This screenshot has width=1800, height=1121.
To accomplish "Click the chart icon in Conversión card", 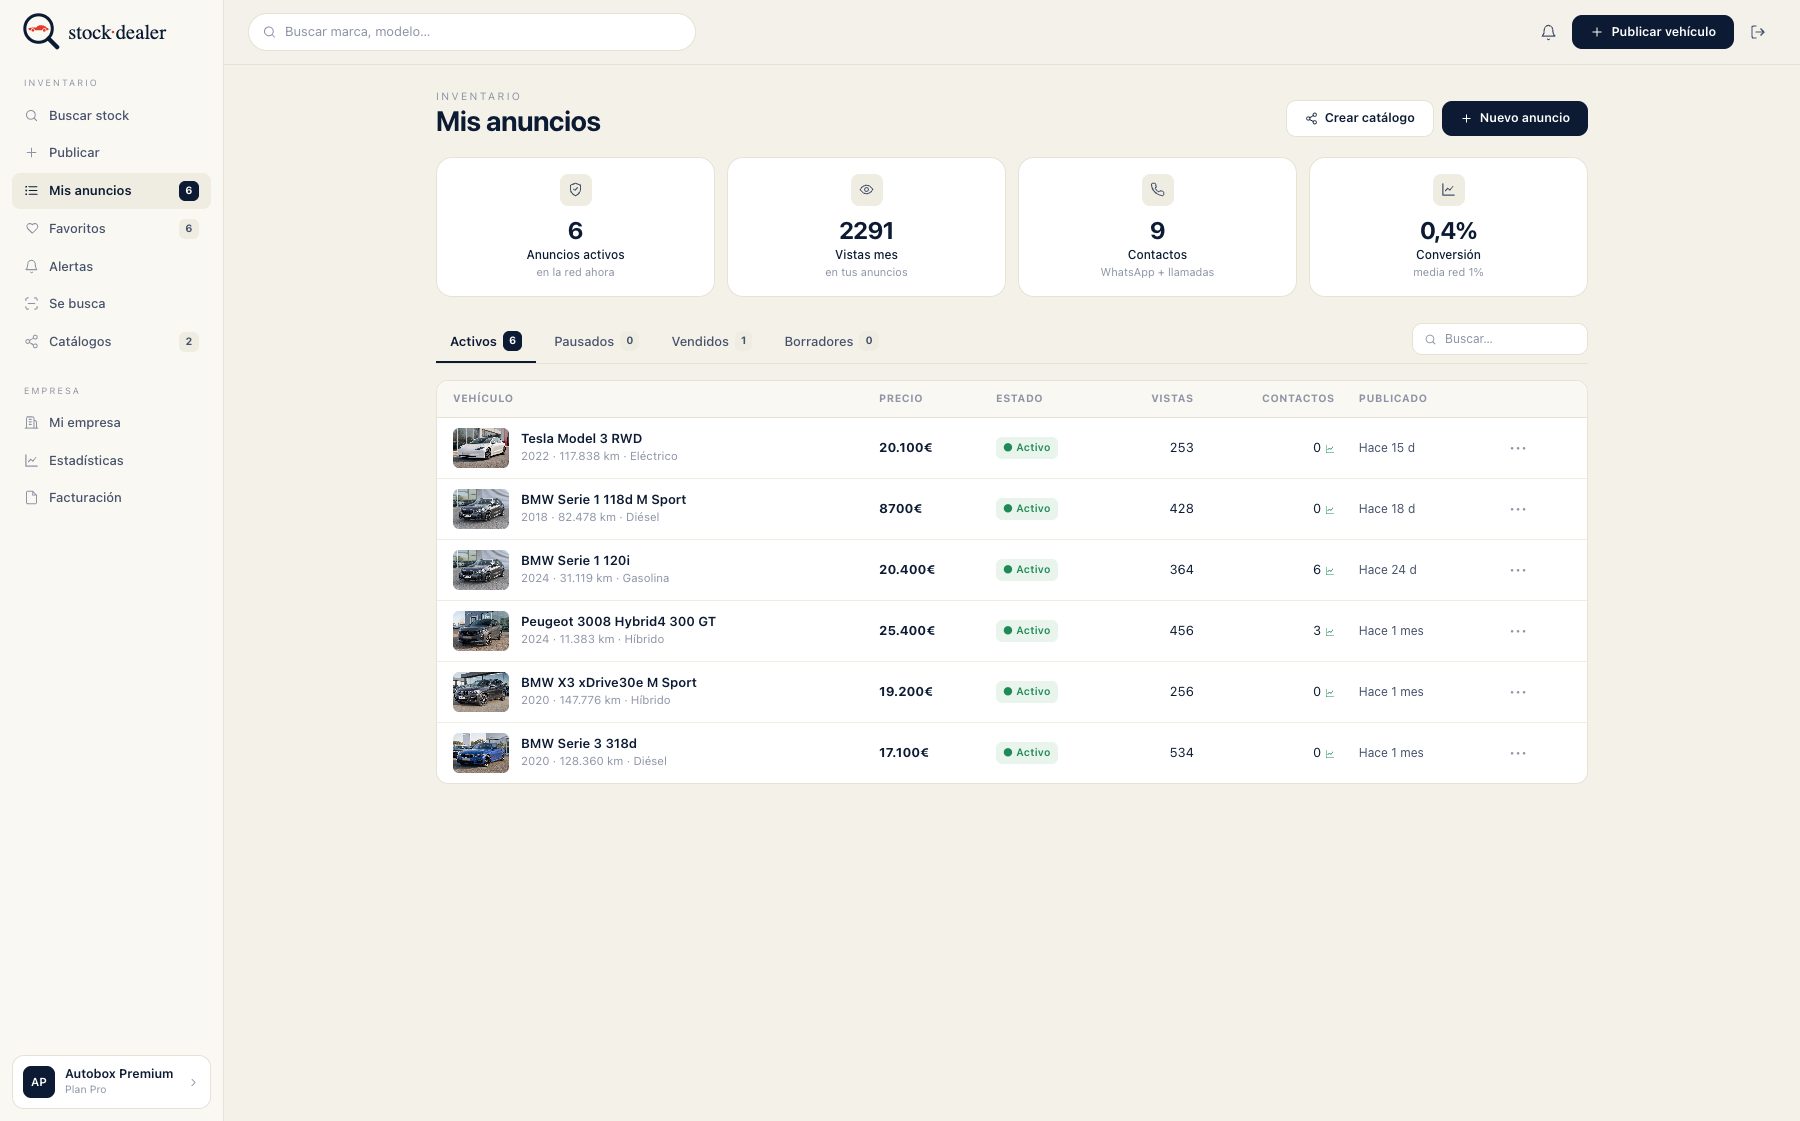I will (x=1448, y=189).
